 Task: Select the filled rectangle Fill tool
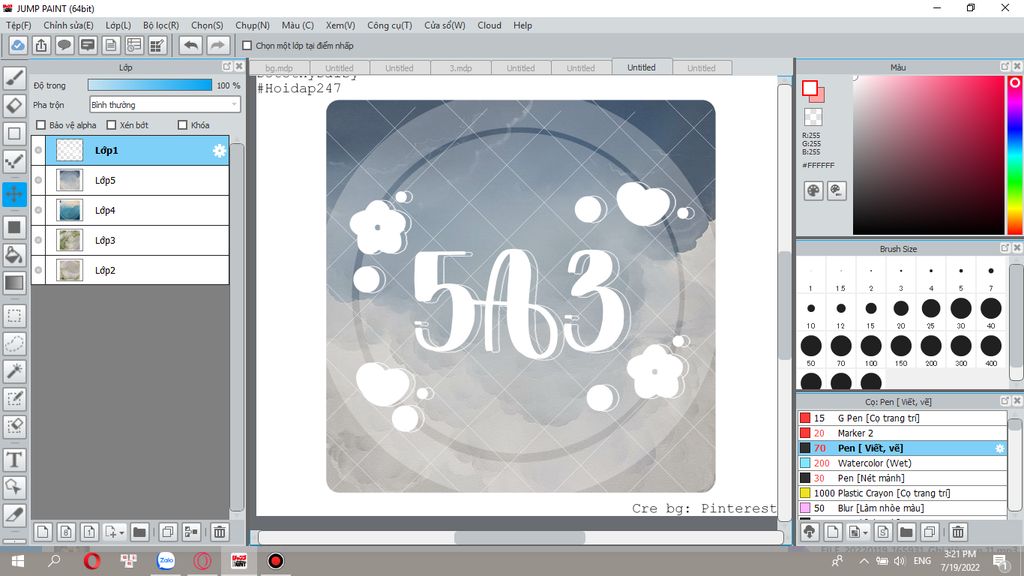14,227
